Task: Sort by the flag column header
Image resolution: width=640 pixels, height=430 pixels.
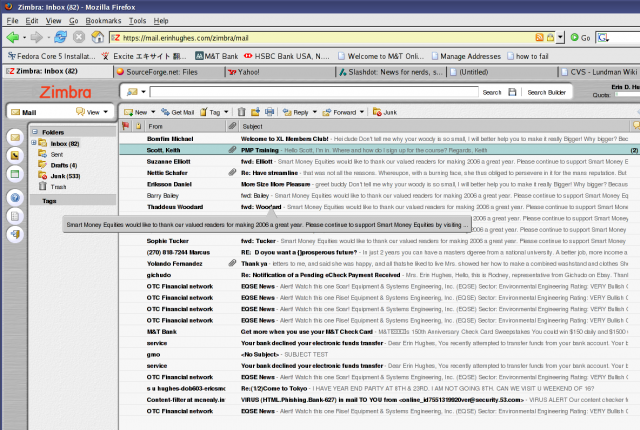Action: pos(126,126)
